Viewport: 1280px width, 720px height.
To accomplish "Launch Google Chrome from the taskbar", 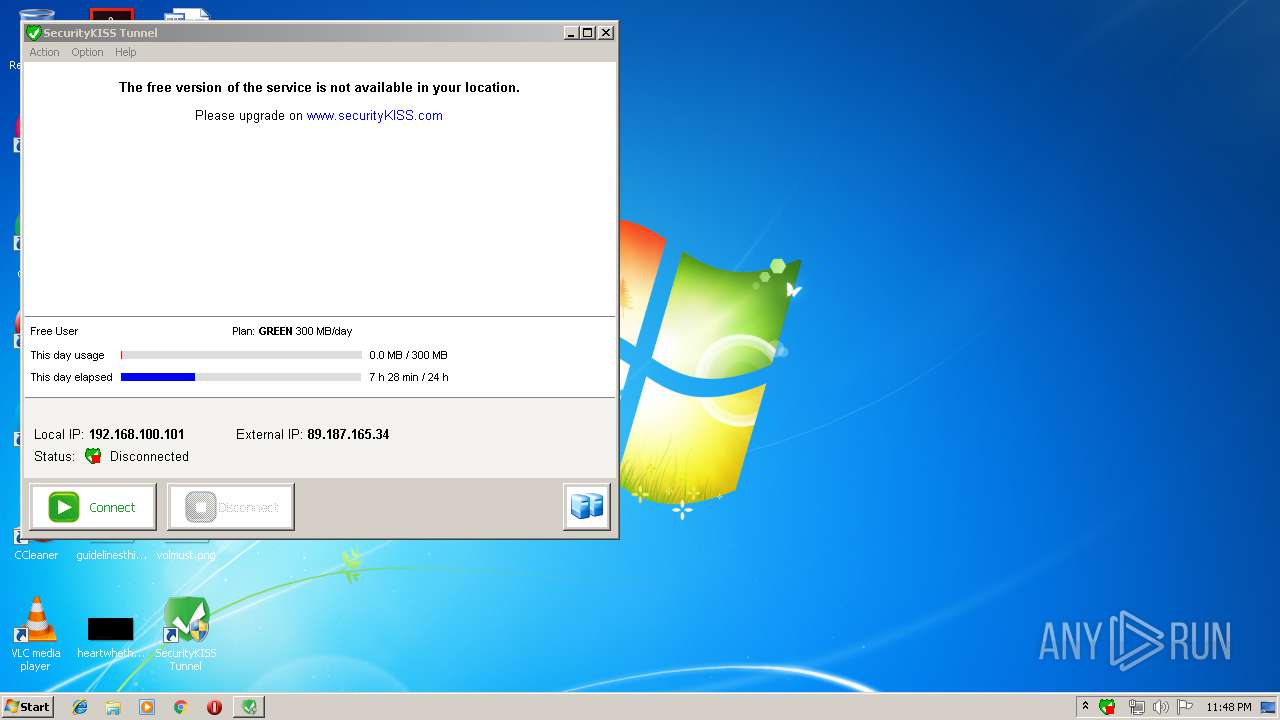I will tap(180, 707).
